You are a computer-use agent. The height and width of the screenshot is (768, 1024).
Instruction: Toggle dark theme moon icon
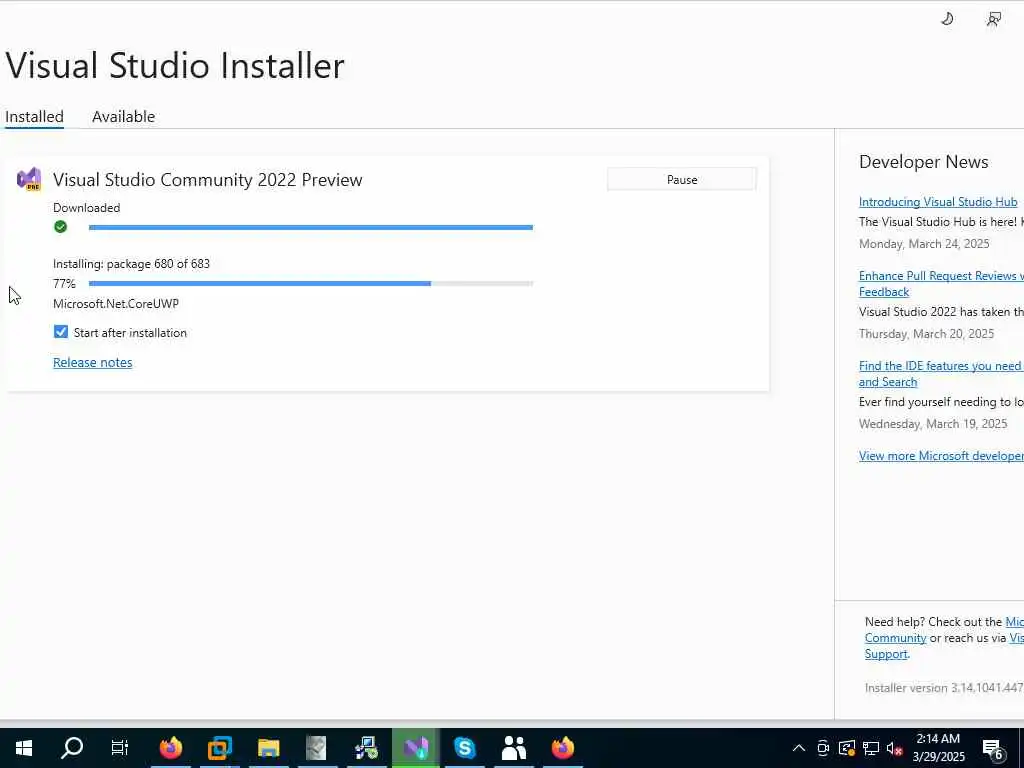pos(947,19)
